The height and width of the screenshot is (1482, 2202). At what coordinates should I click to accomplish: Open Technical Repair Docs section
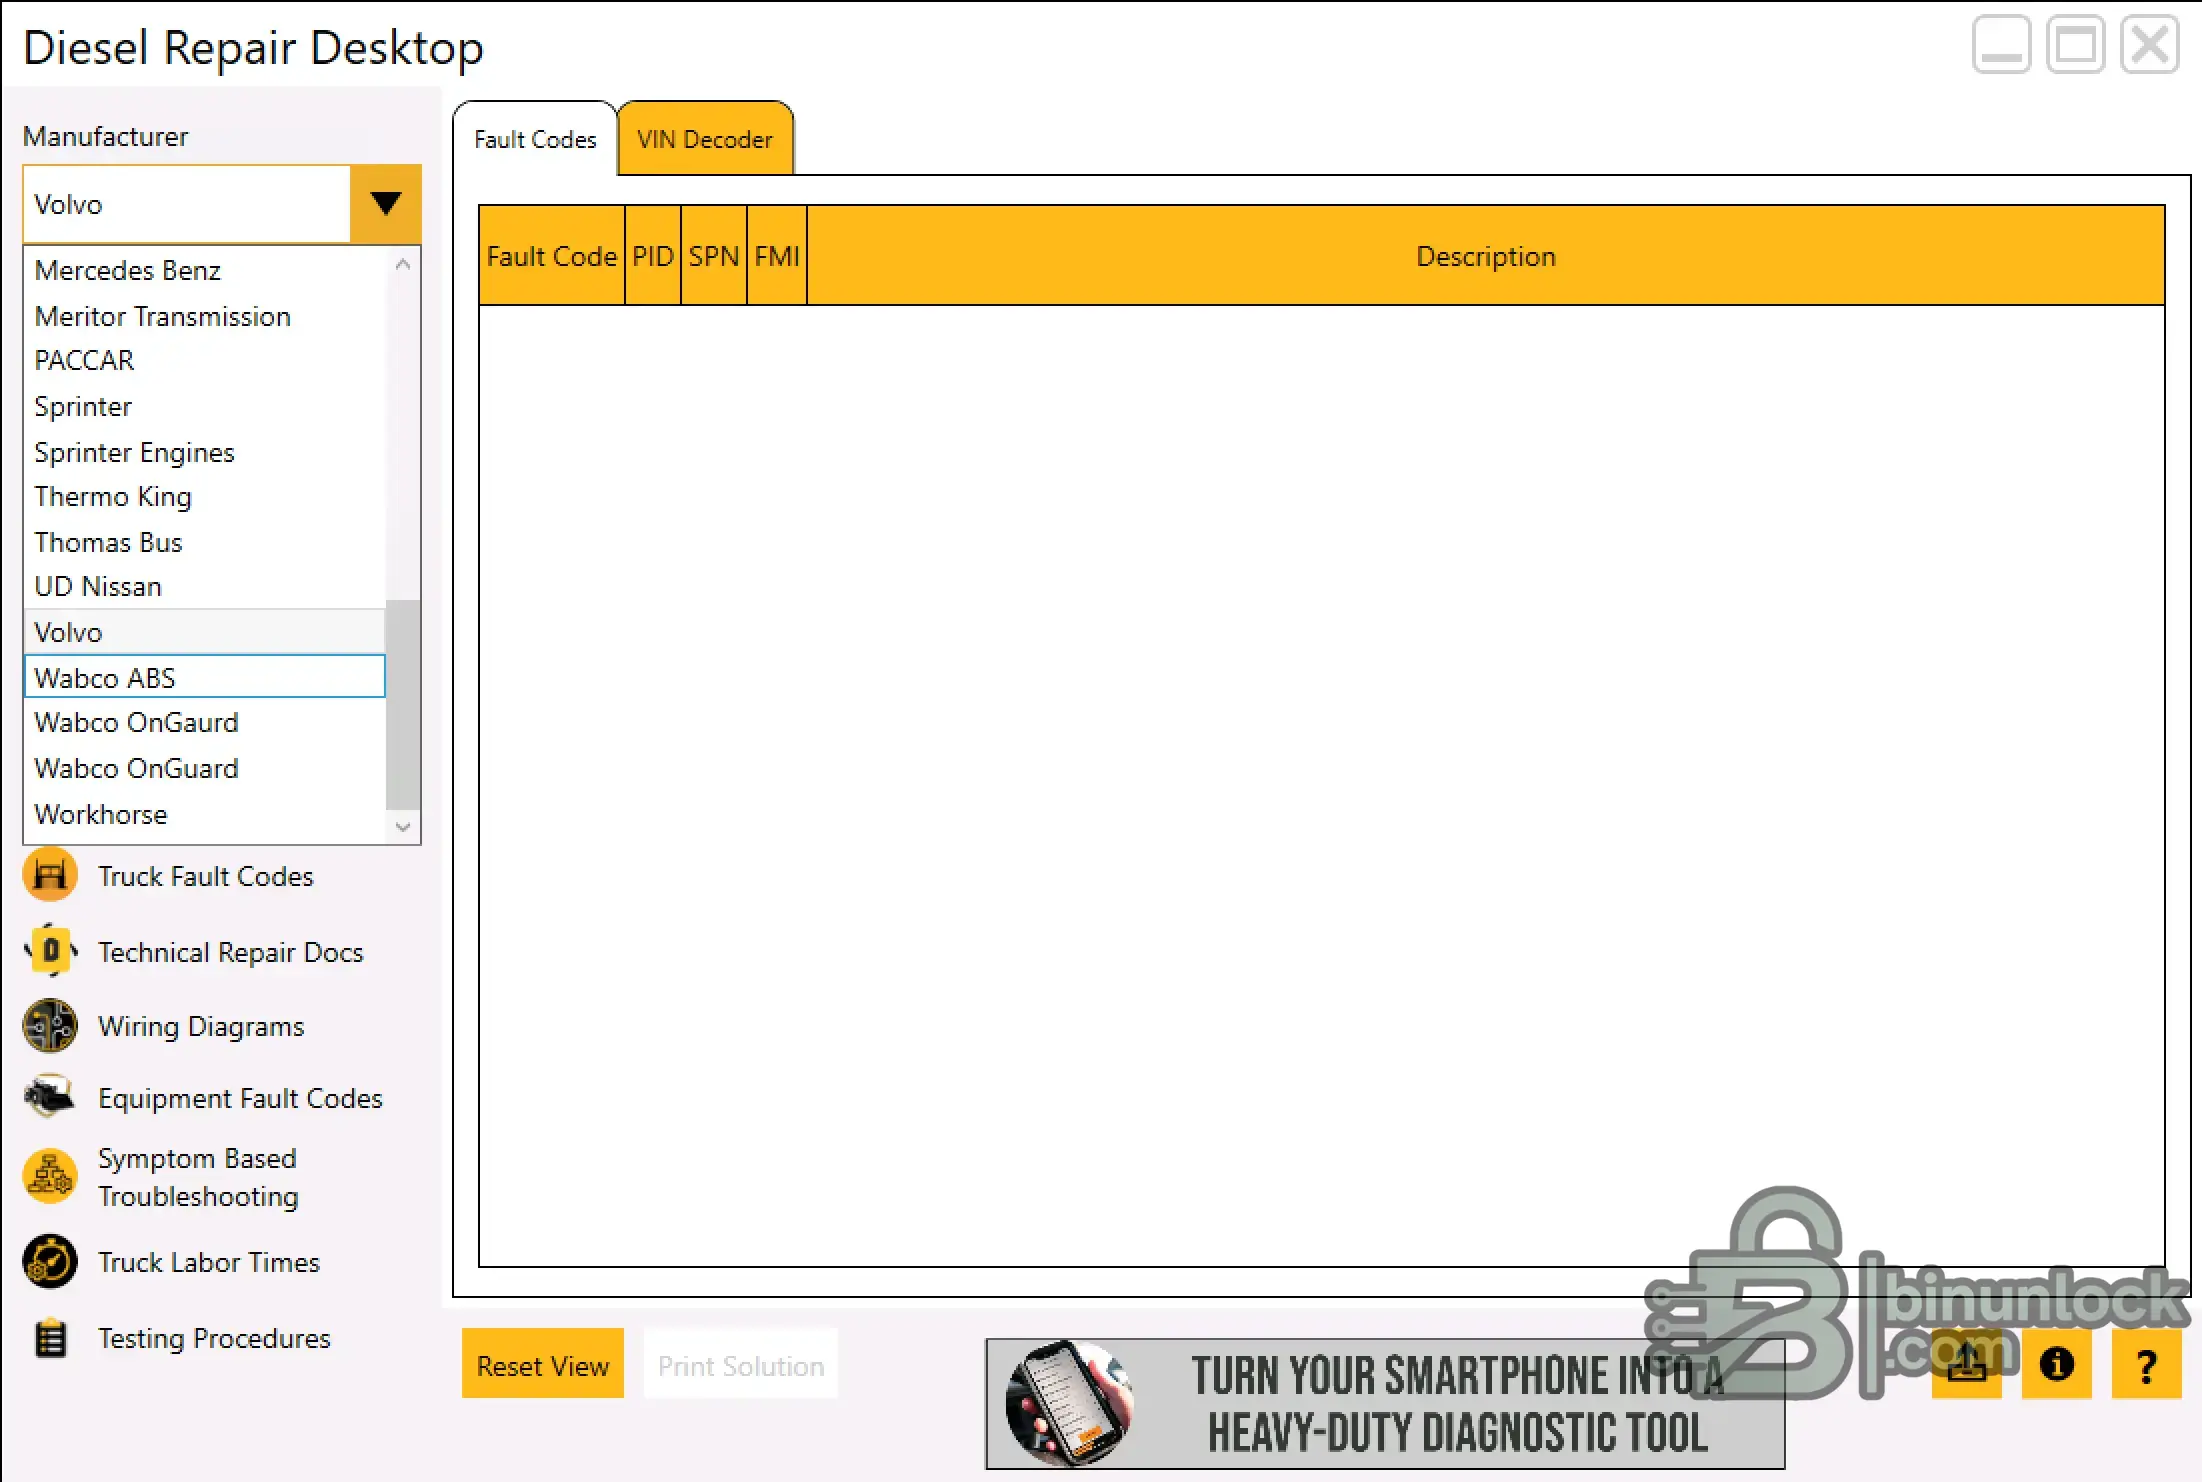click(231, 952)
